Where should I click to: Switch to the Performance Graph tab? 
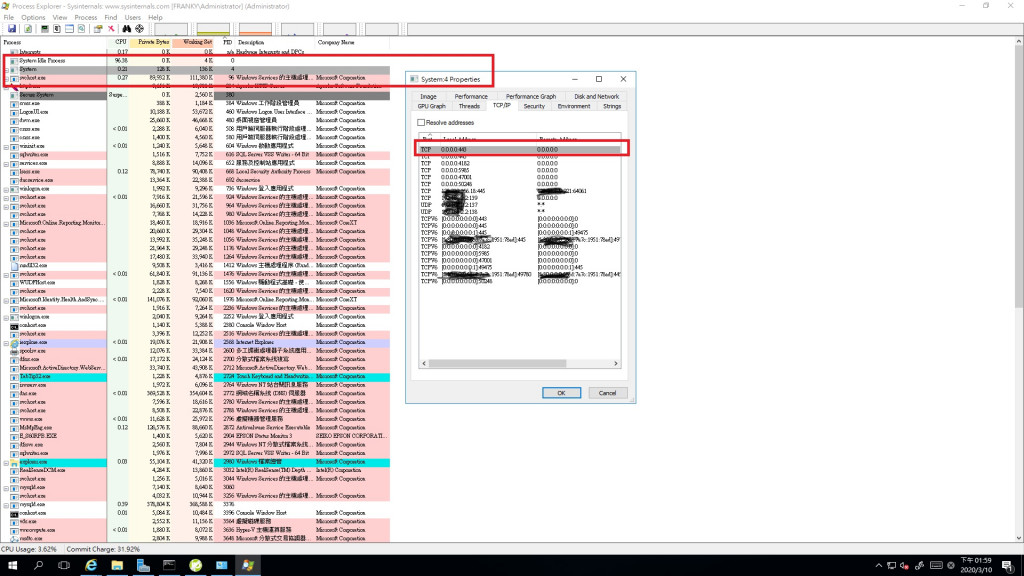click(x=530, y=97)
